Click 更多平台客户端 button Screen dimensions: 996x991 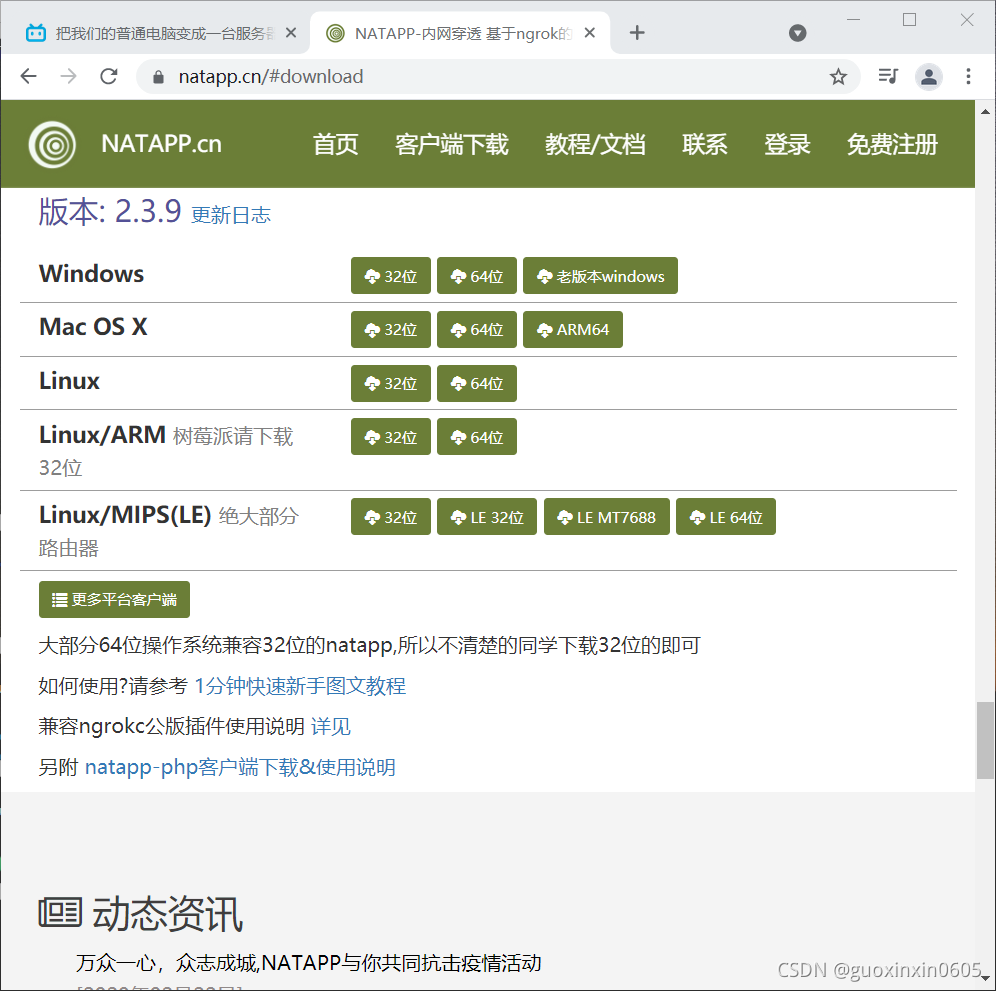pos(114,600)
